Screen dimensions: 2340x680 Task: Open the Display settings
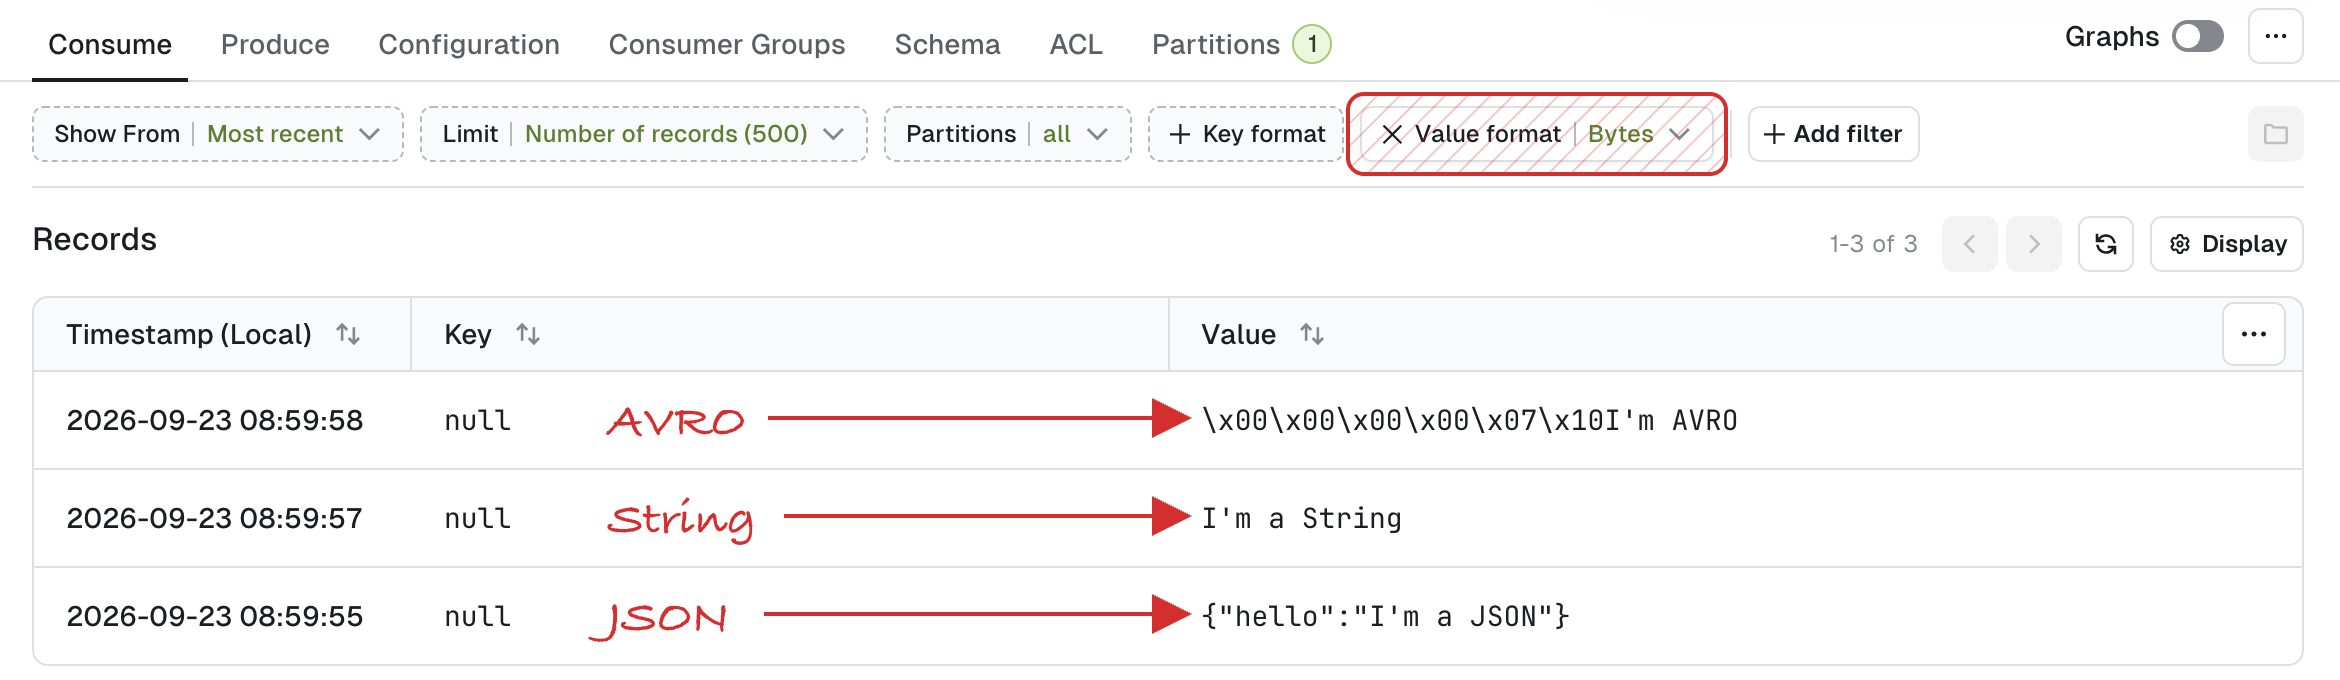(2227, 244)
